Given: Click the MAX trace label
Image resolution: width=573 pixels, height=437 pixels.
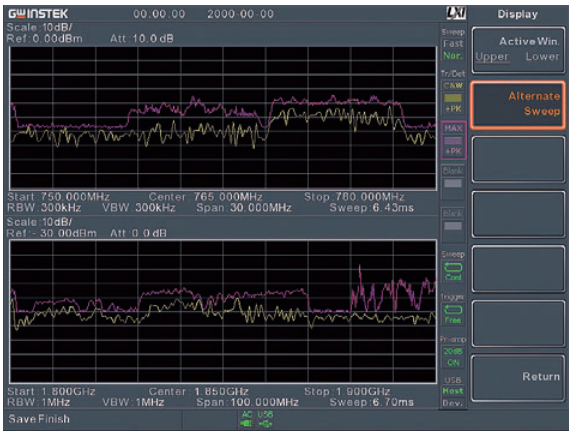Looking at the screenshot, I should [x=453, y=128].
